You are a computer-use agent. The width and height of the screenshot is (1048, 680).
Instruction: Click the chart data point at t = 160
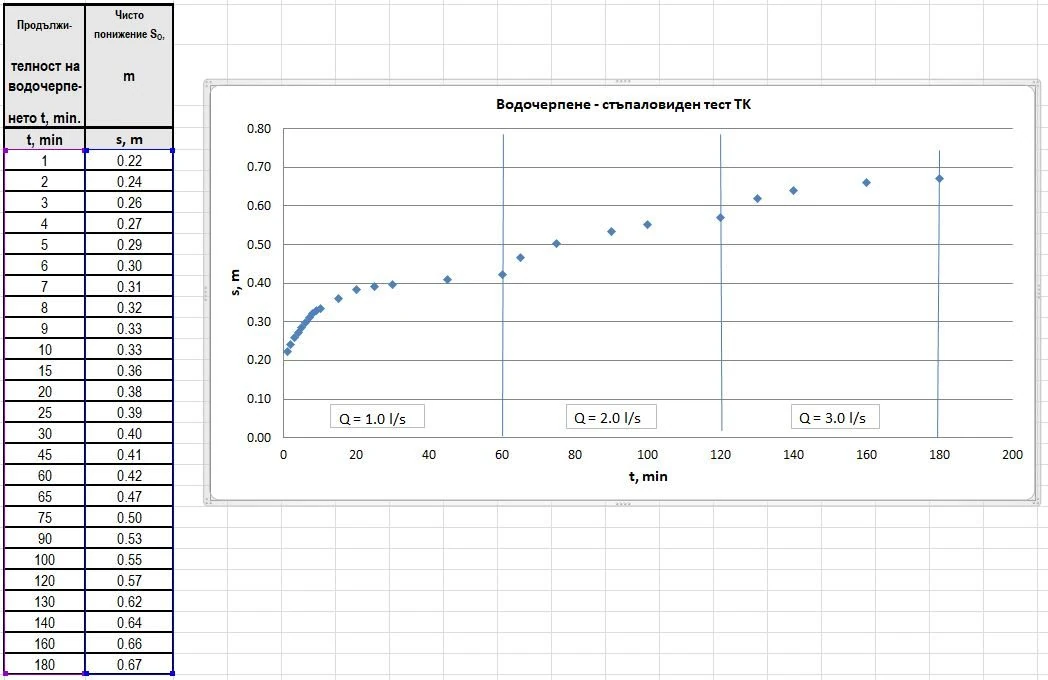866,183
